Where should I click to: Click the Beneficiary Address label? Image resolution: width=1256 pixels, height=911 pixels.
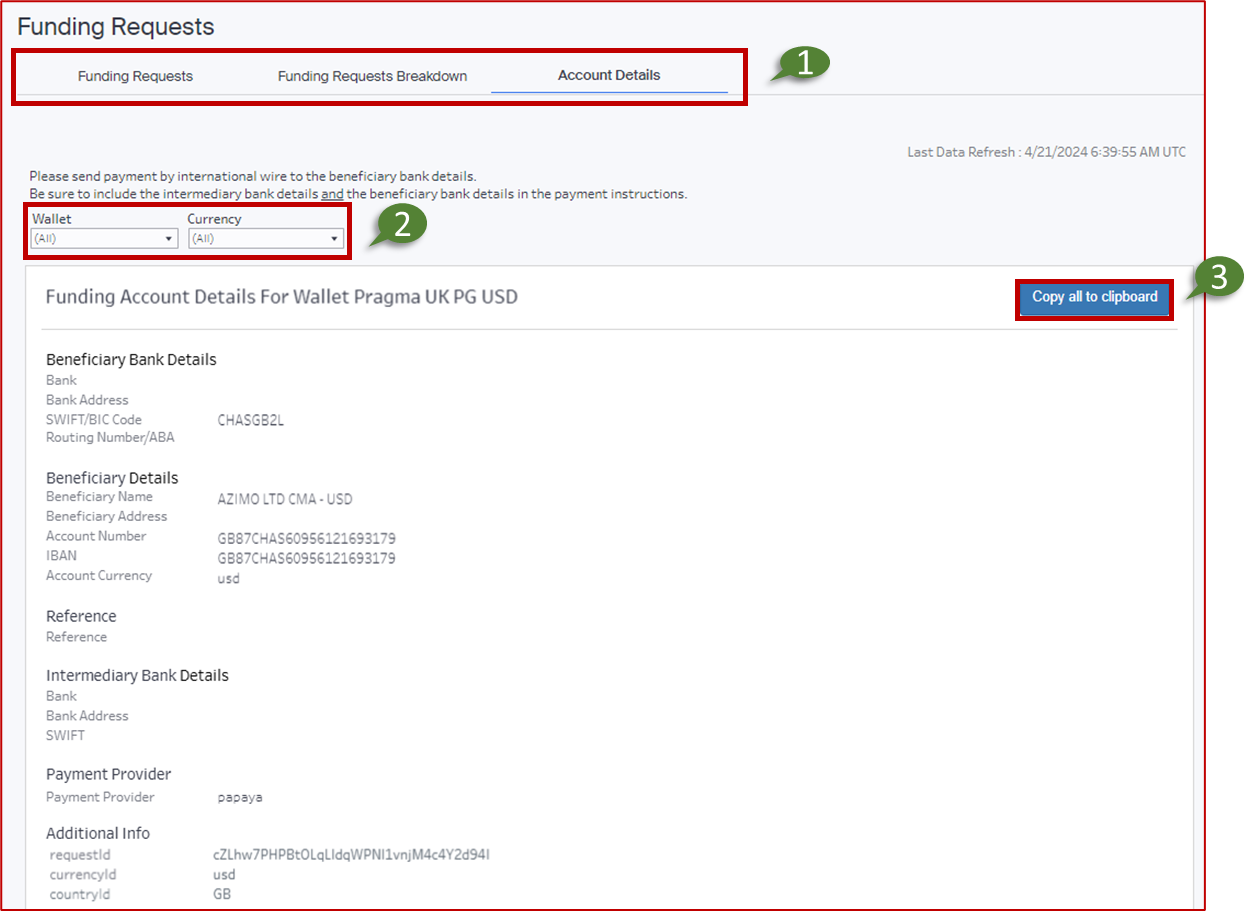pos(107,517)
